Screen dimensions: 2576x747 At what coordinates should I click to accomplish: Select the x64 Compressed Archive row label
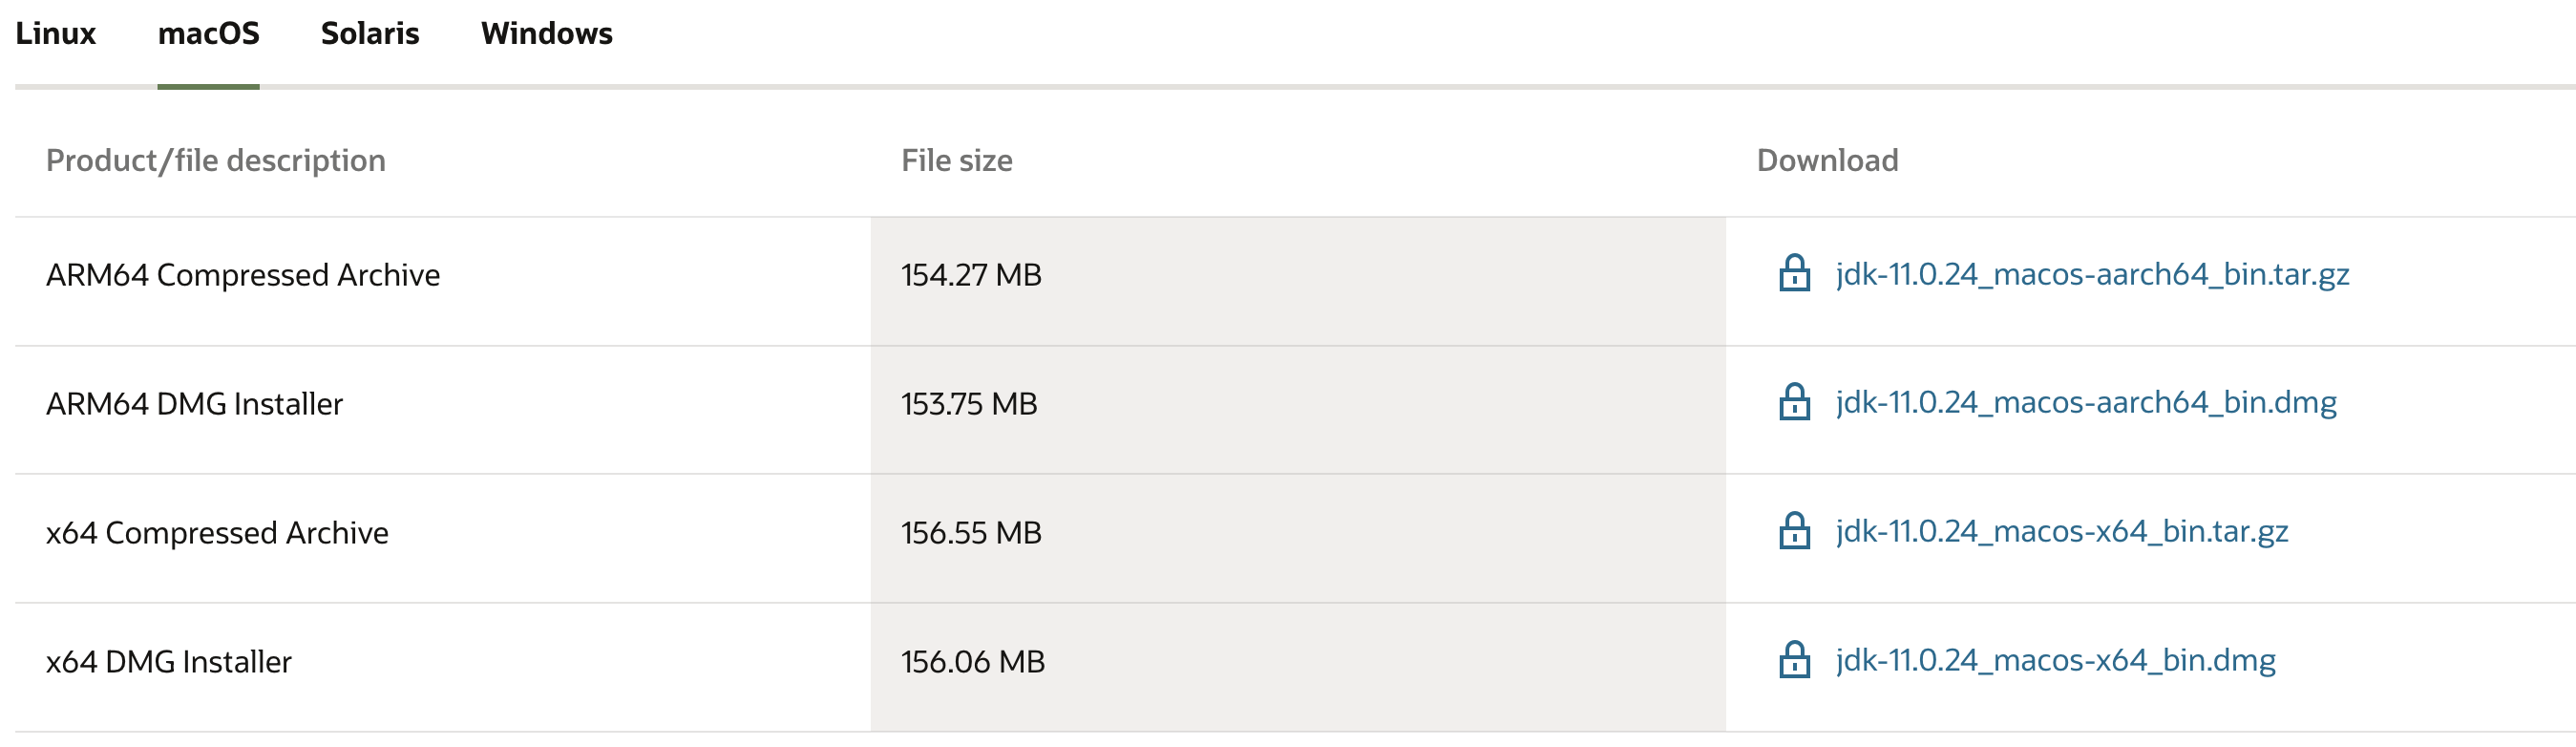coord(217,533)
